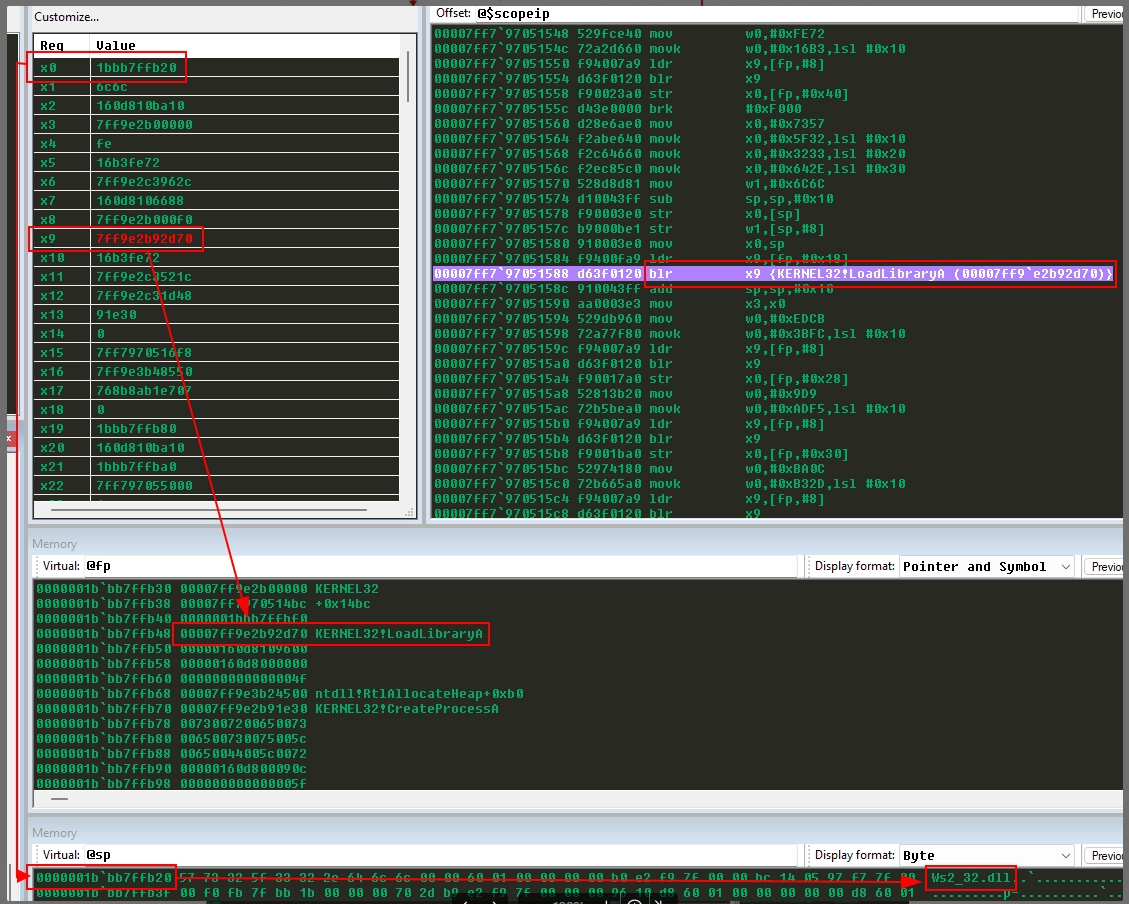Select the brk #0xF000 instruction line
Screen dimensions: 1129x904
(x=617, y=109)
